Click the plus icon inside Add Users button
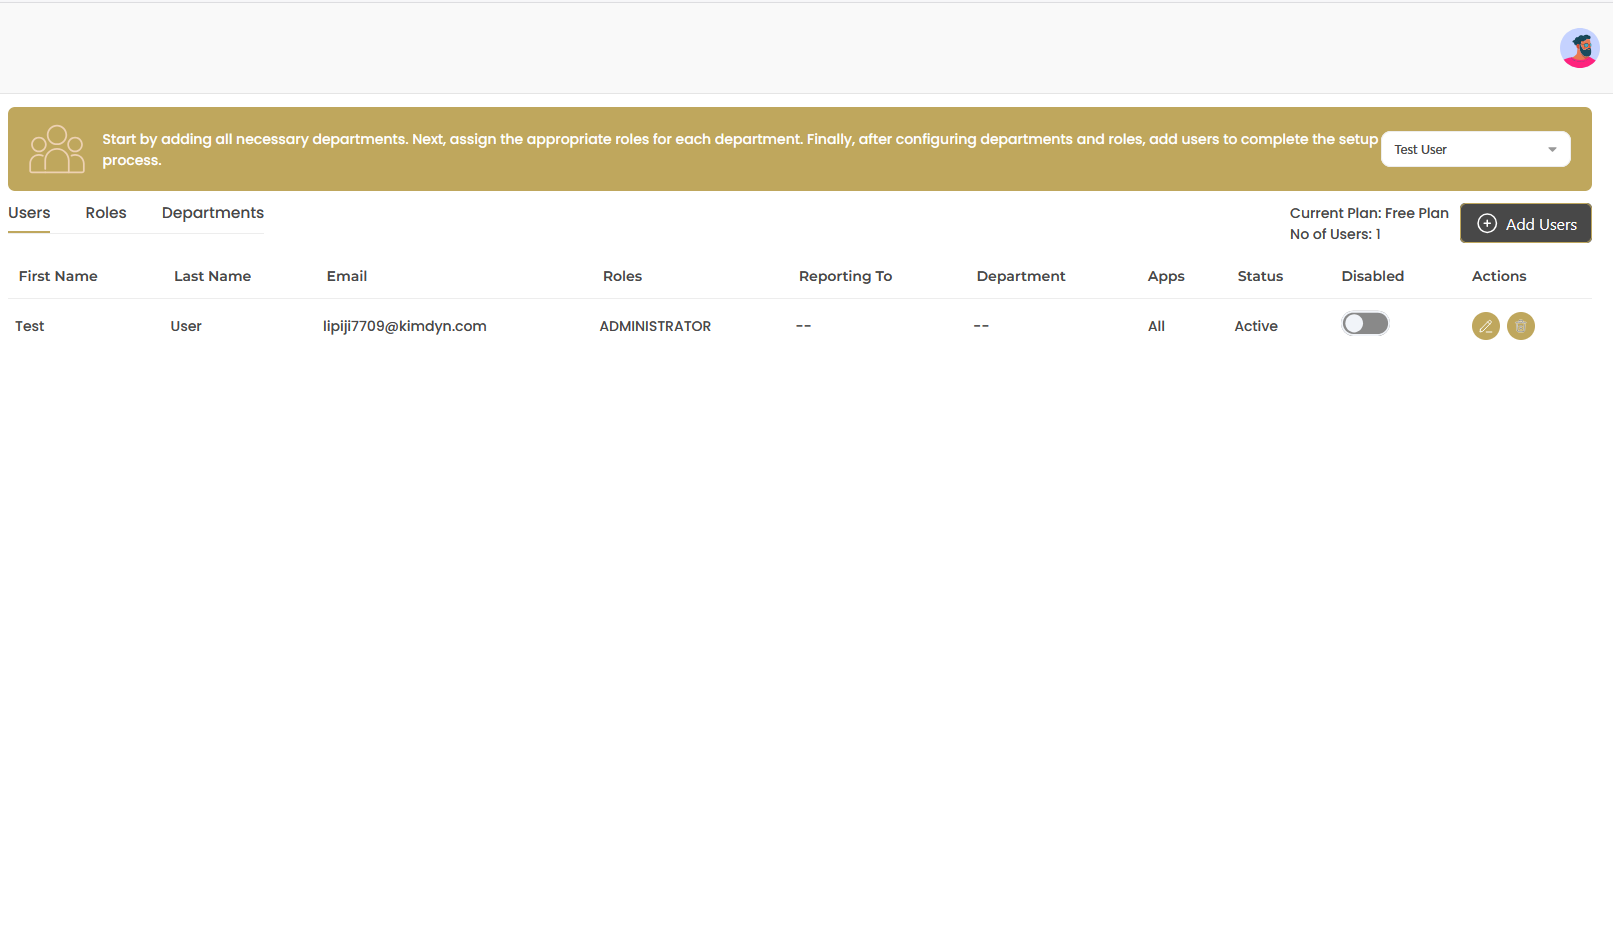1613x944 pixels. coord(1487,224)
